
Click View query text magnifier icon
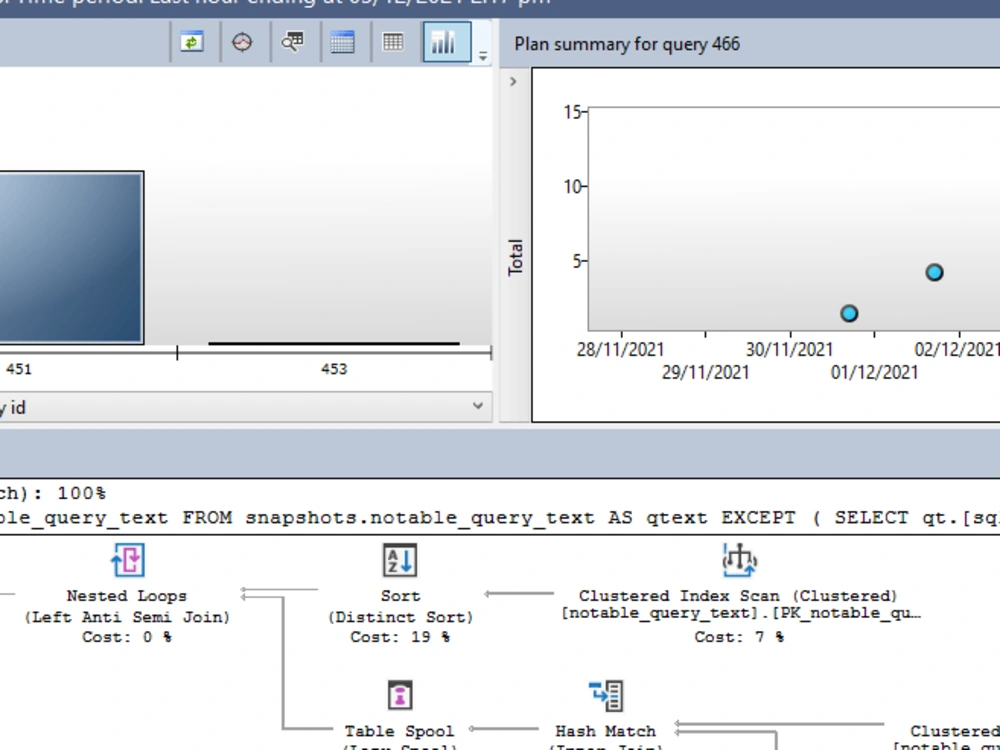coord(293,42)
